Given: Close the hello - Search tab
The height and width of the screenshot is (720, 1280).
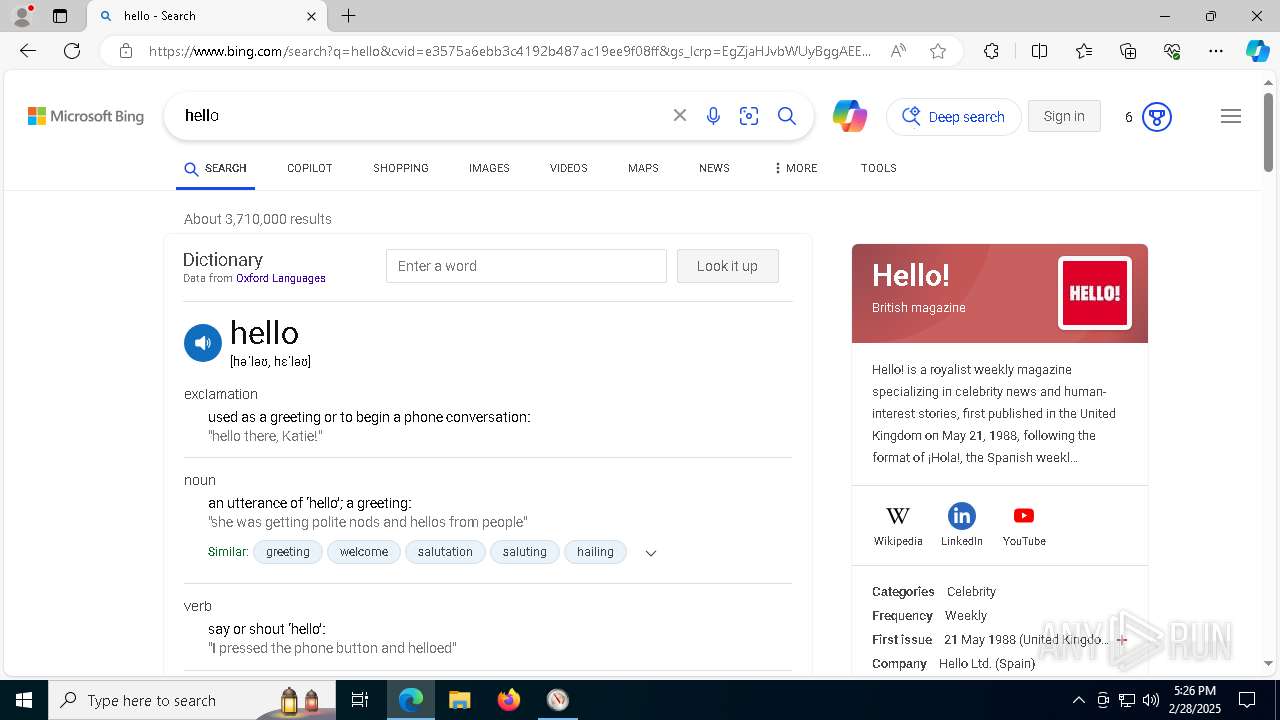Looking at the screenshot, I should [x=311, y=16].
